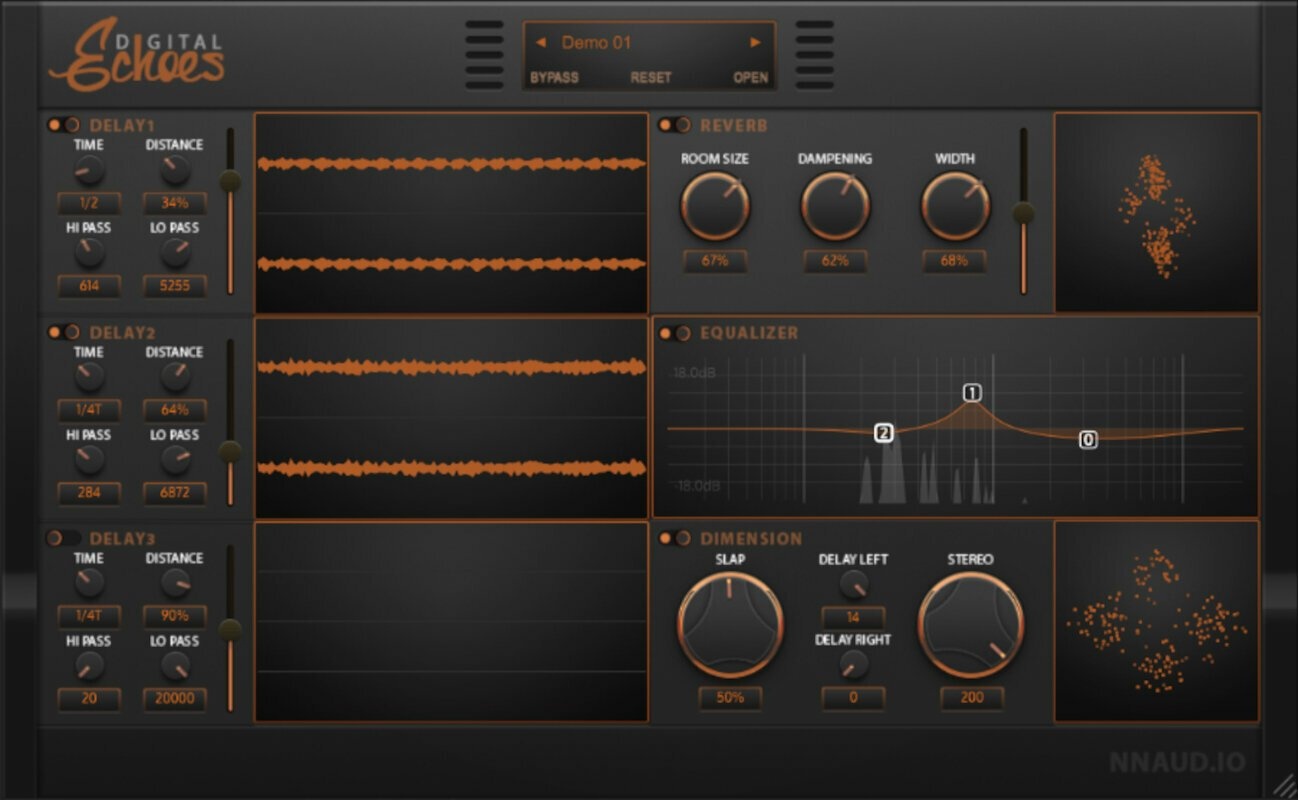Select equalizer band node 1
This screenshot has width=1298, height=800.
point(972,393)
